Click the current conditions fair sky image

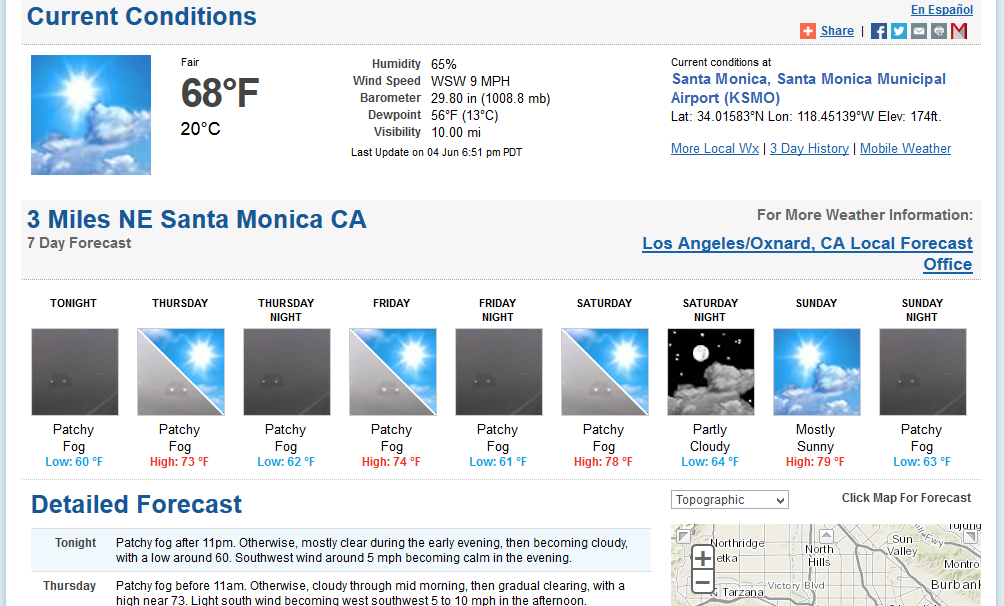[91, 115]
